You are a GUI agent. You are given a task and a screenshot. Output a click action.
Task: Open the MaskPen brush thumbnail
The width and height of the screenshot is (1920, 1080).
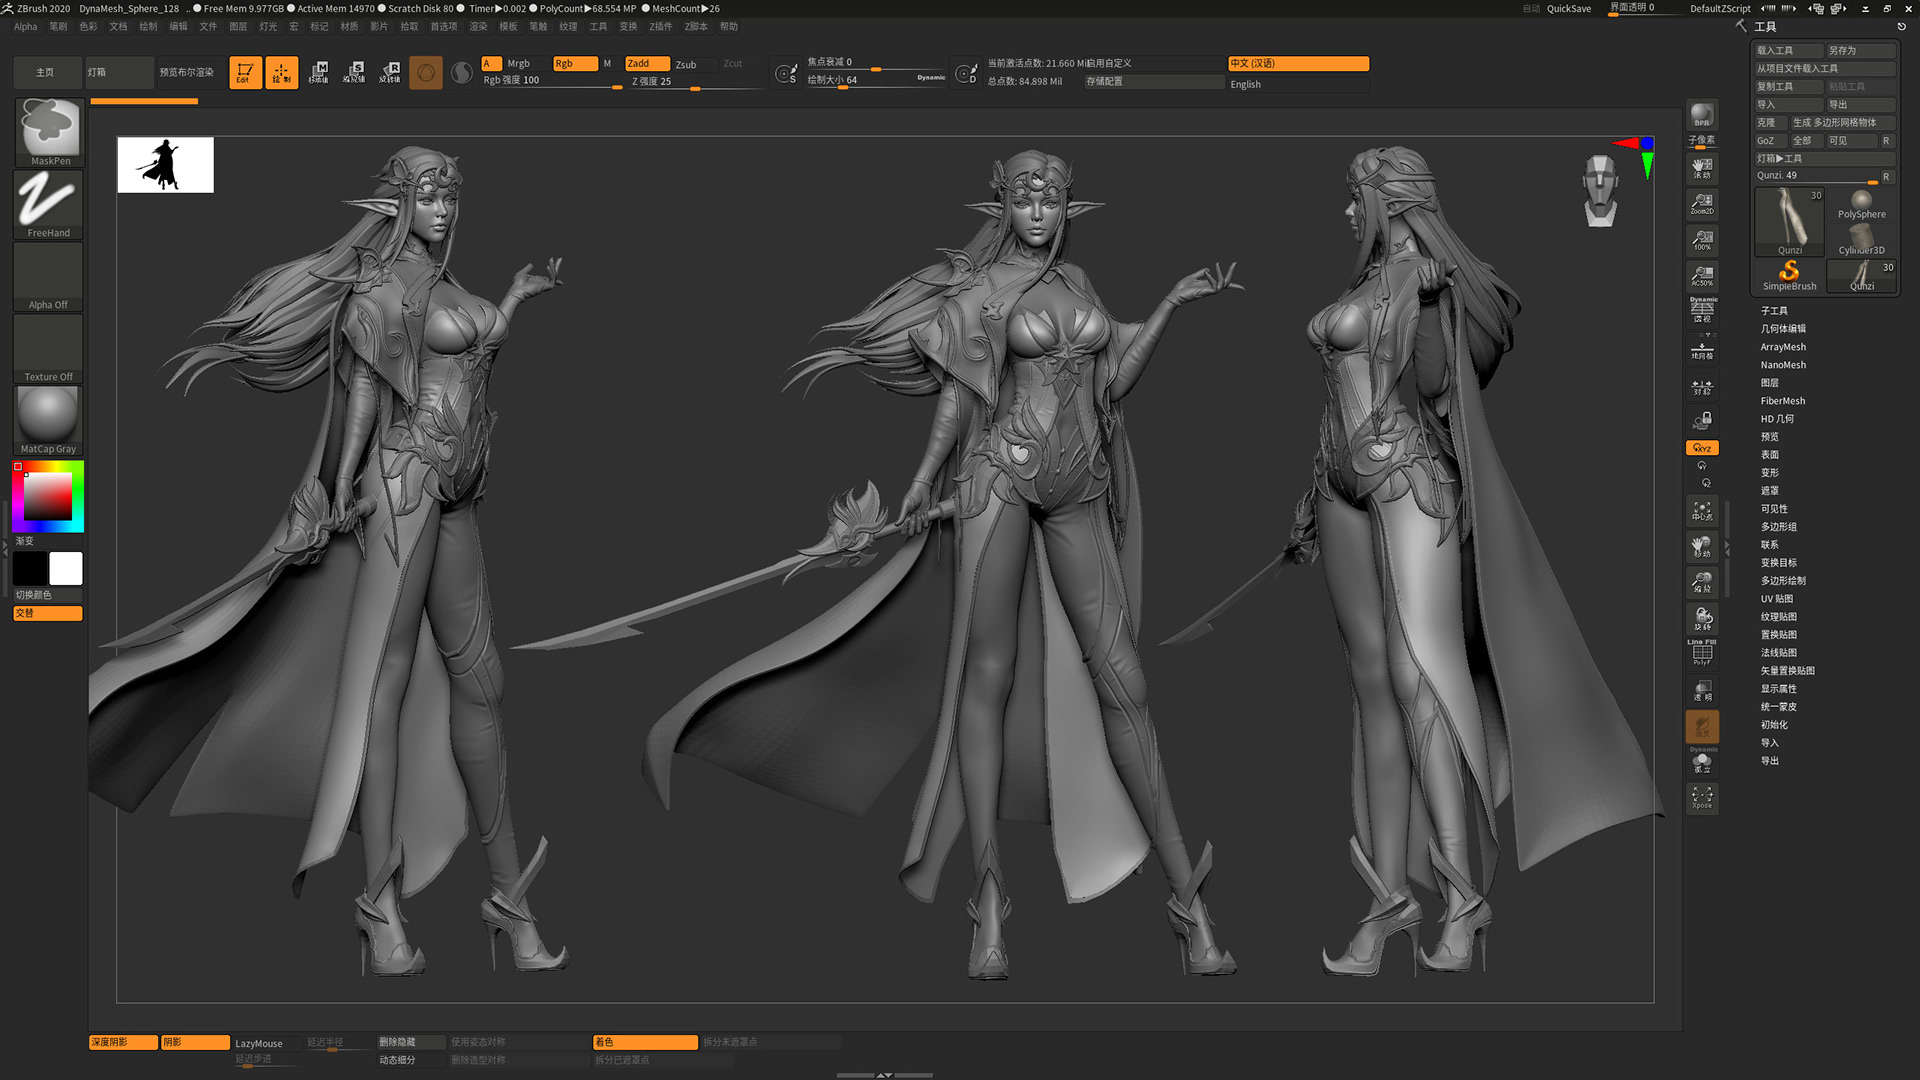click(x=48, y=131)
